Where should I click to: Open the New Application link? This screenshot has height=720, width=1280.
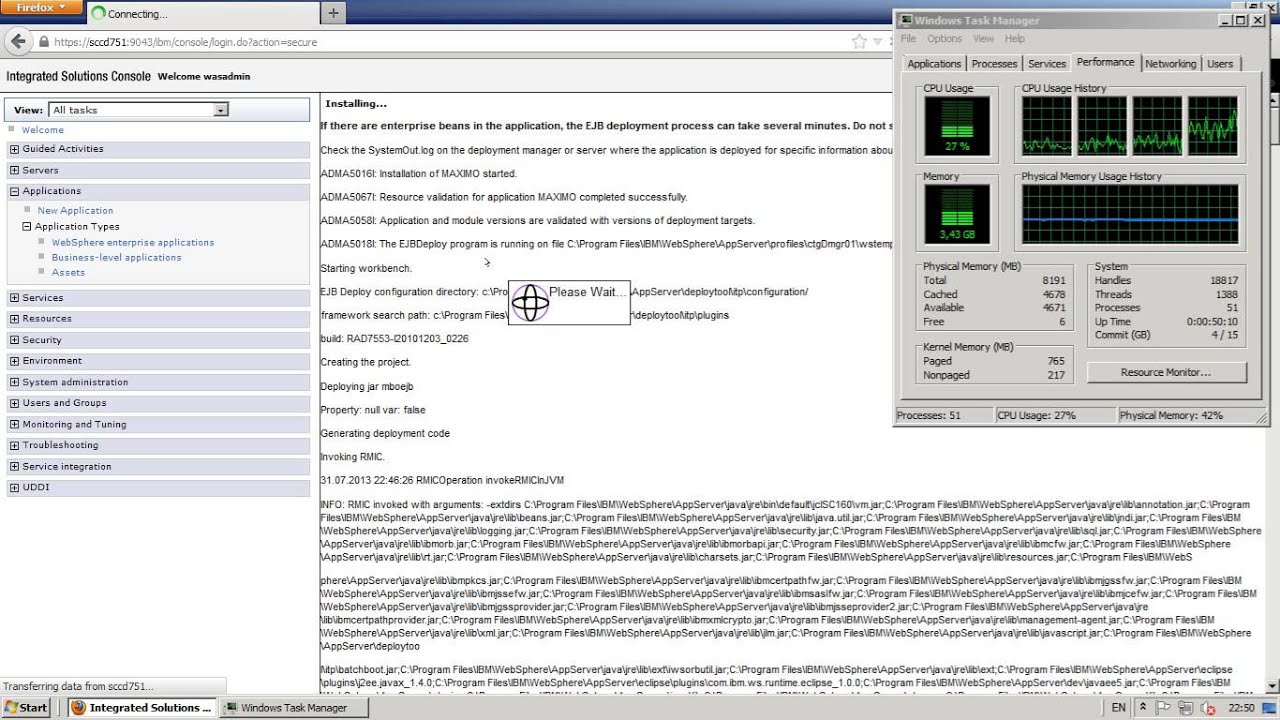[x=75, y=211]
